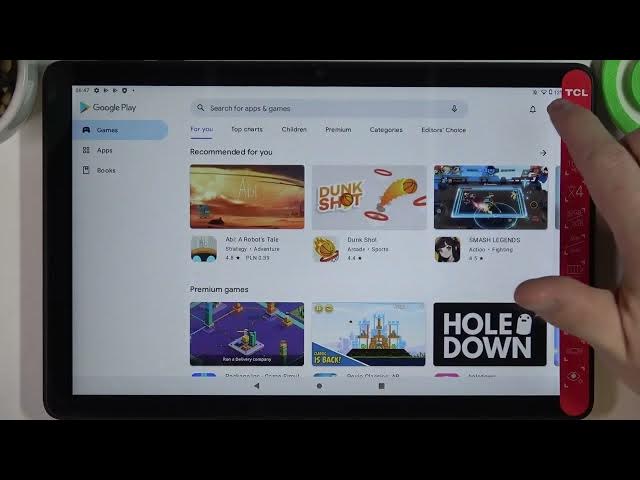Click the Arcade • Sports genre text
The height and width of the screenshot is (480, 640).
[x=368, y=249]
